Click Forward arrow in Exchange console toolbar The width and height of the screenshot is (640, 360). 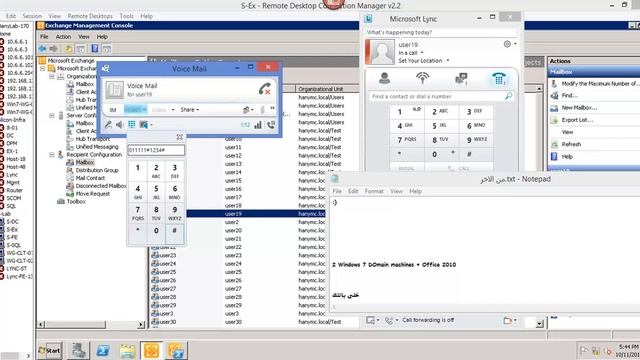[53, 49]
